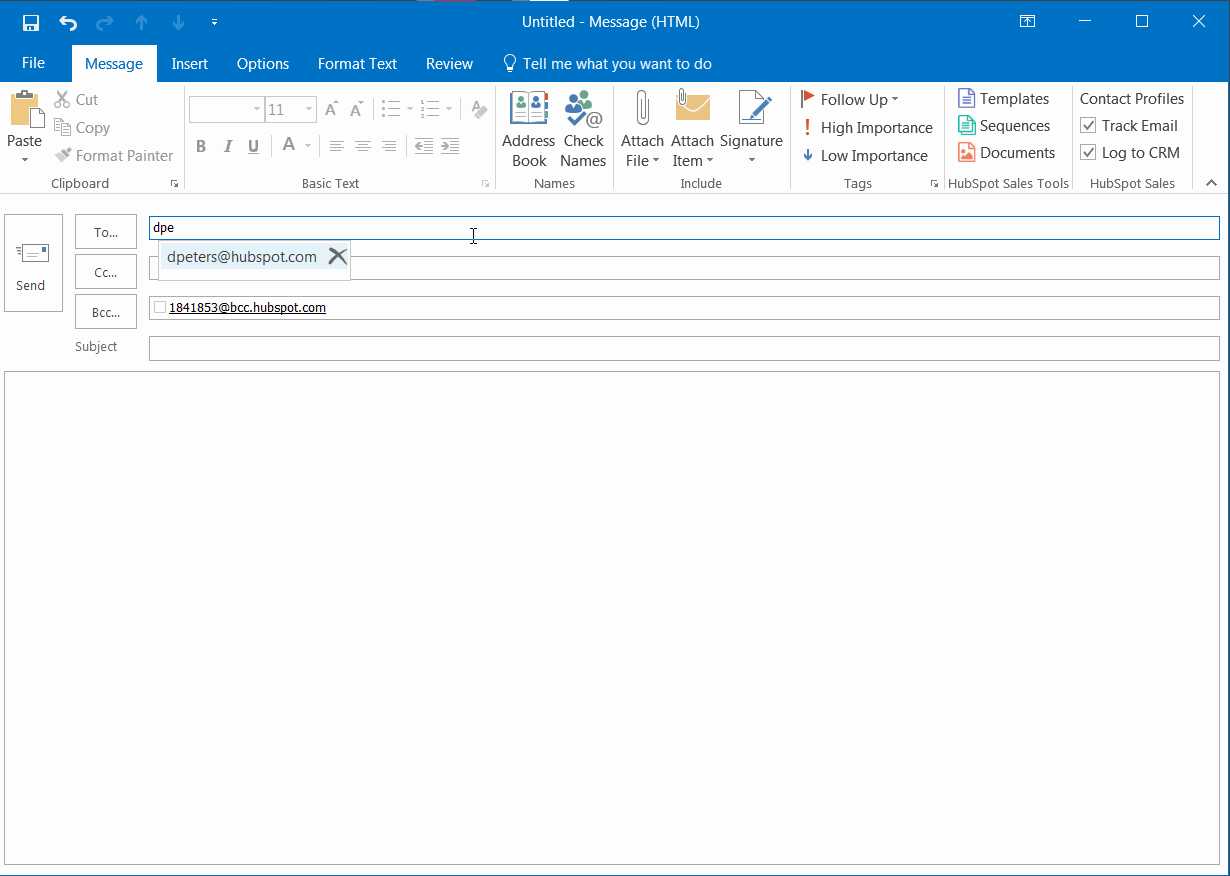Select the Format Painter brush
This screenshot has width=1230, height=876.
(x=113, y=155)
